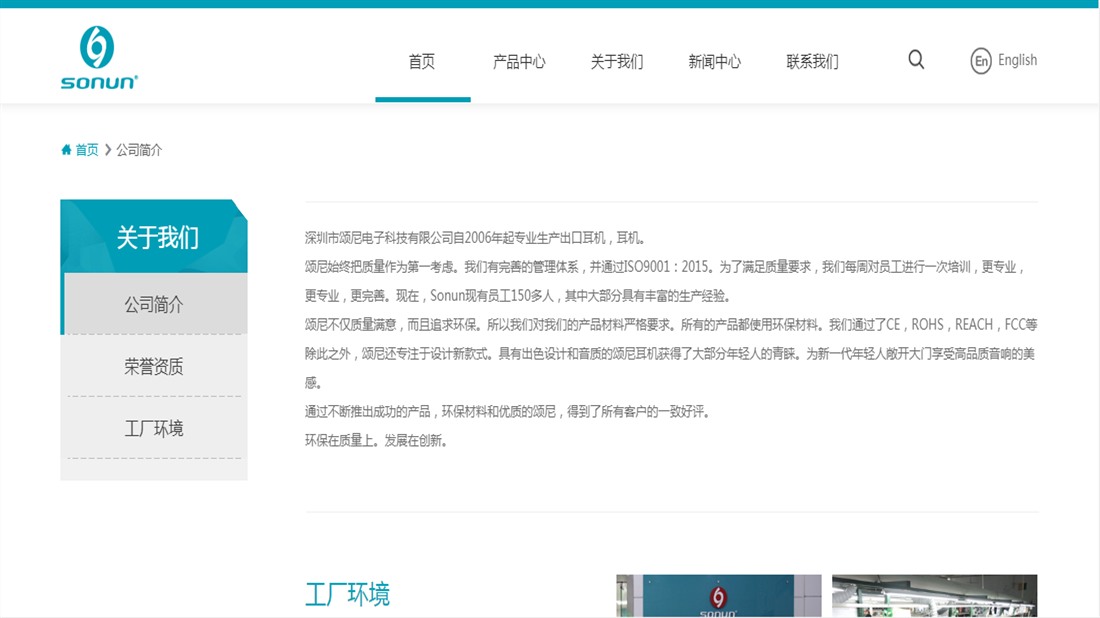Switch site language to English
The width and height of the screenshot is (1100, 618).
1017,60
